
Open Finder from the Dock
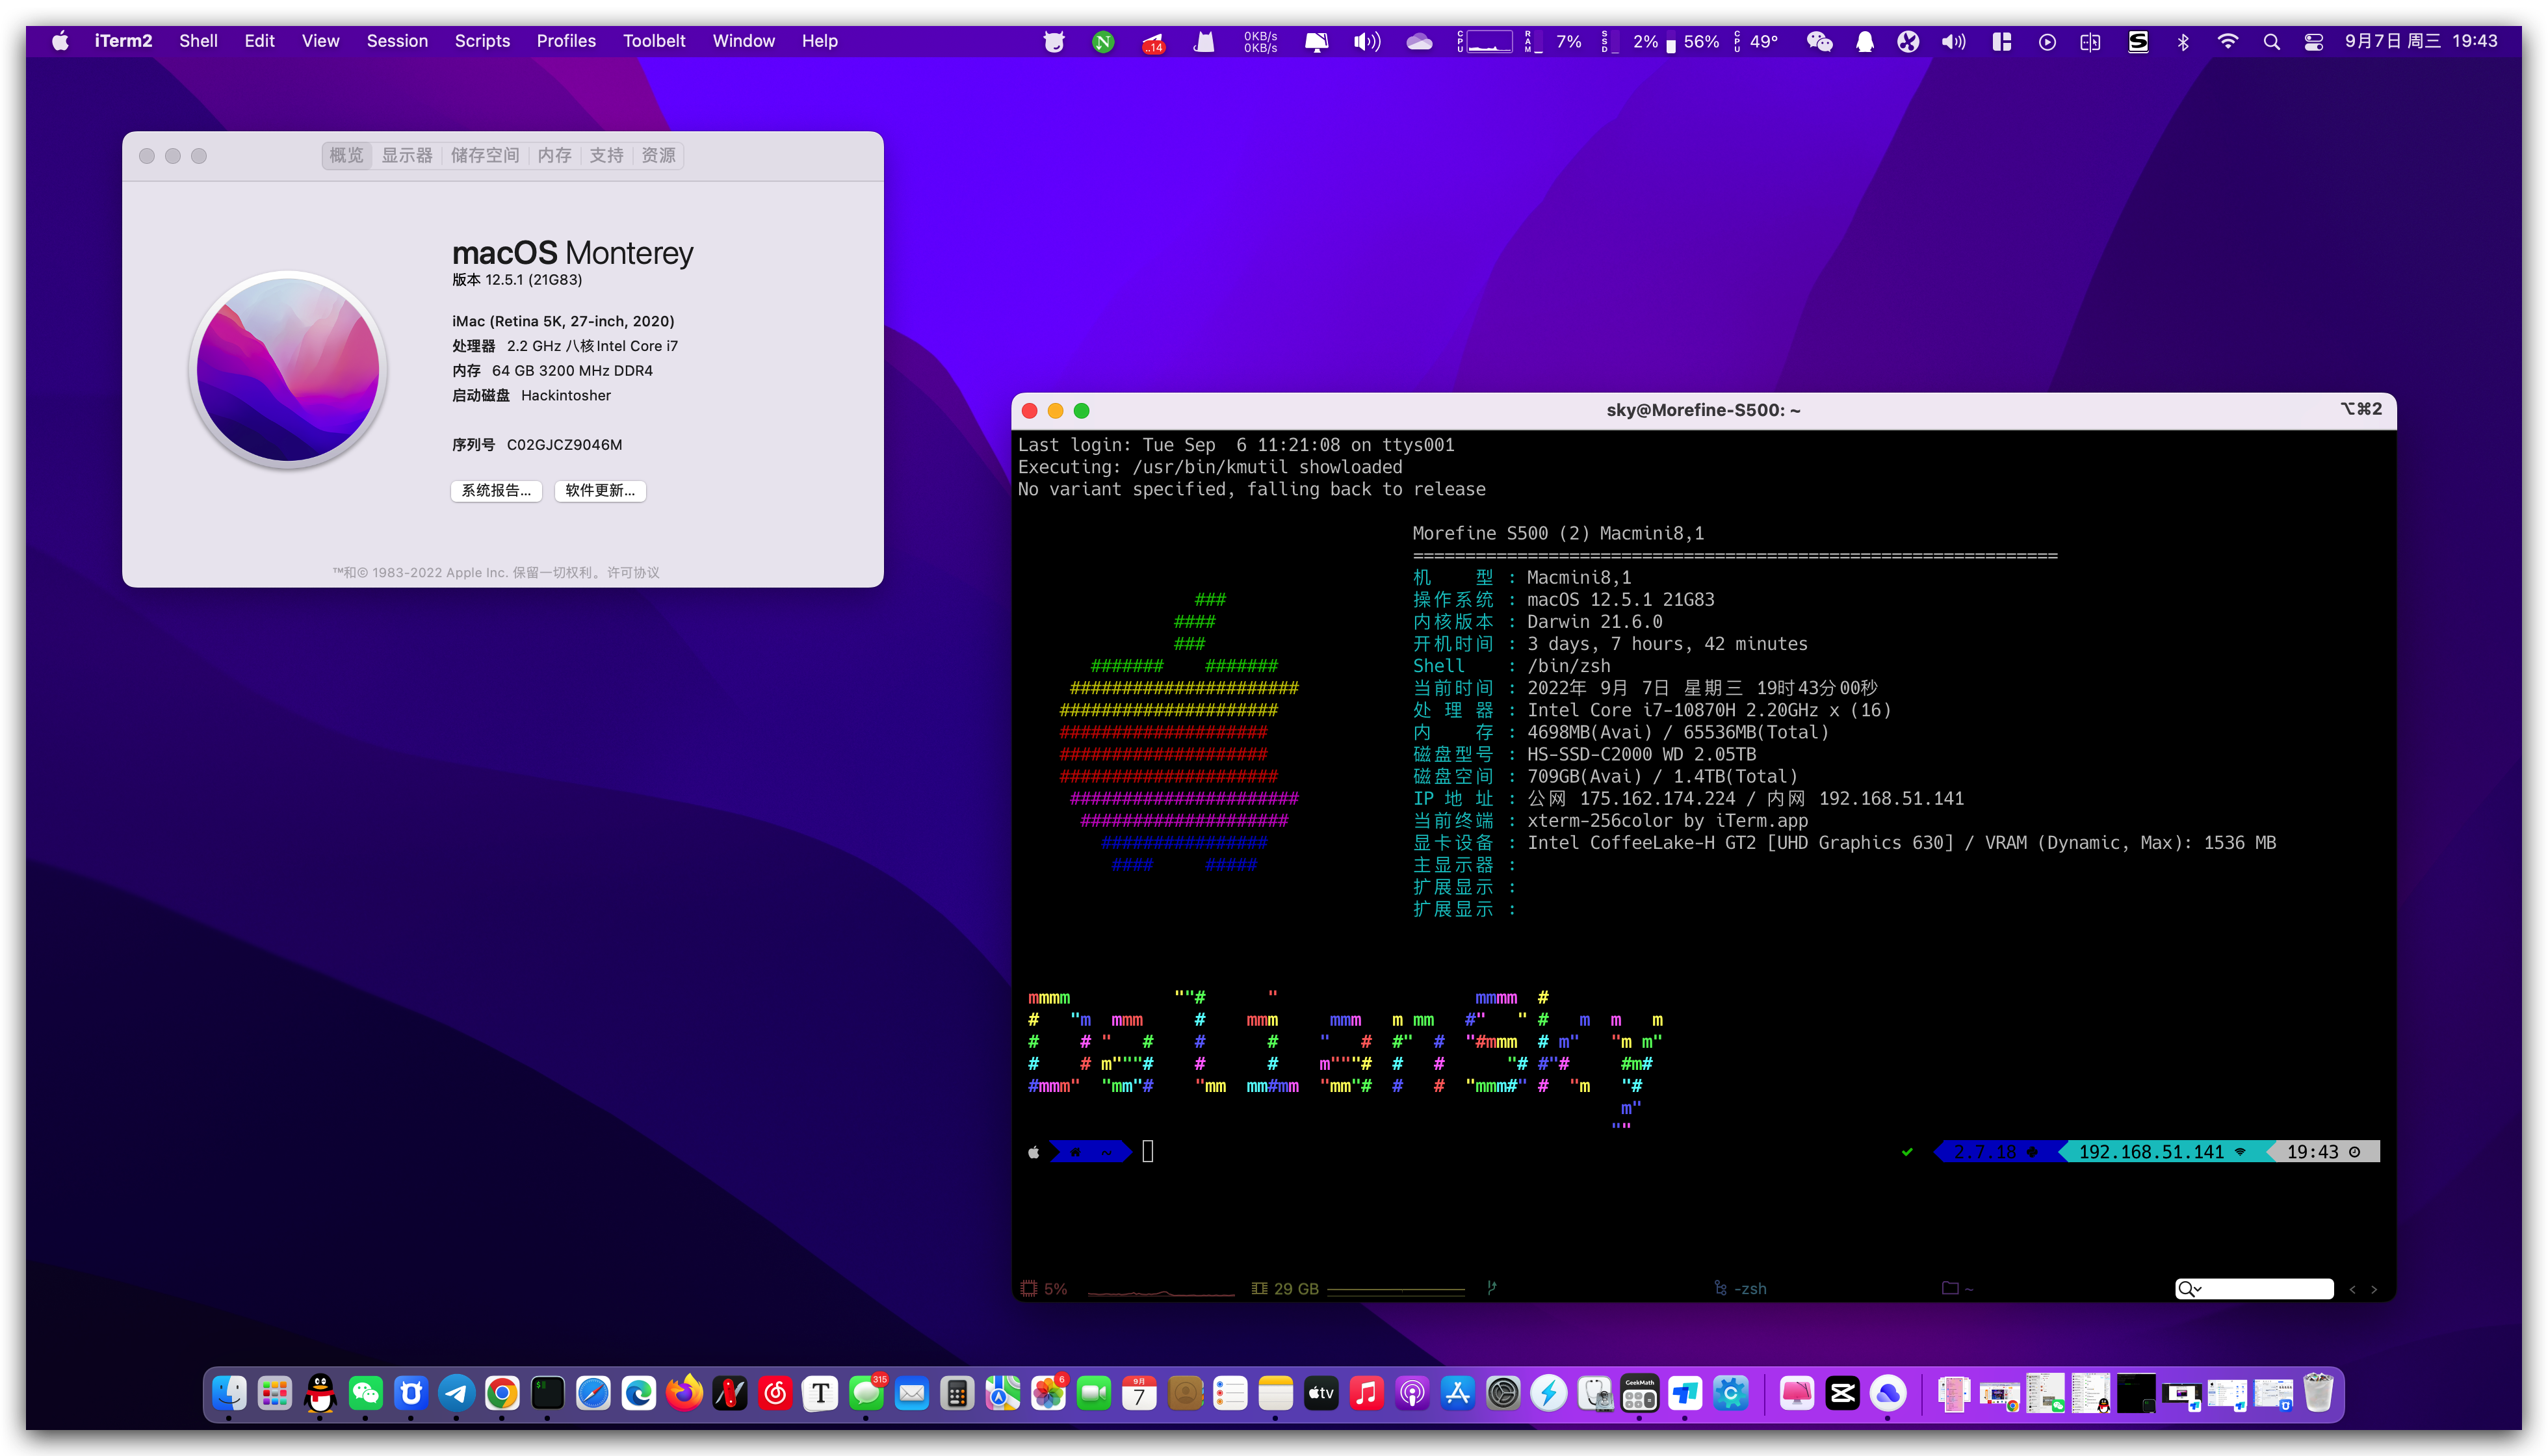coord(229,1393)
